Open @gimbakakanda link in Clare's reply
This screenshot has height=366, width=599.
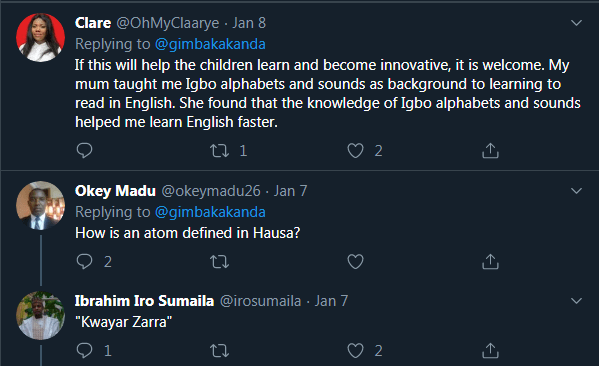210,44
